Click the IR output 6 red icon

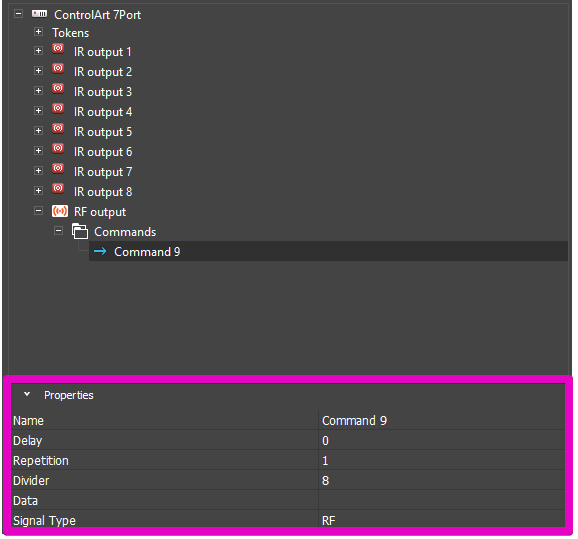click(58, 148)
